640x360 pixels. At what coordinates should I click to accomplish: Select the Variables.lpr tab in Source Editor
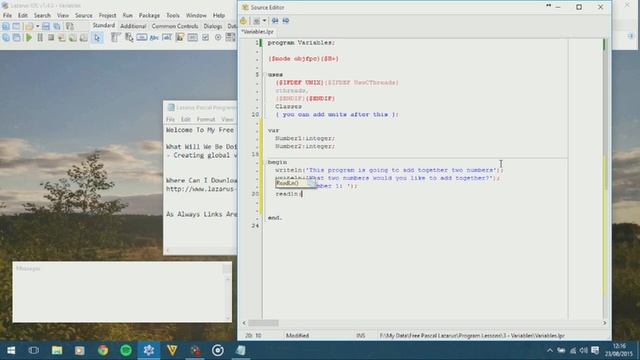(258, 31)
